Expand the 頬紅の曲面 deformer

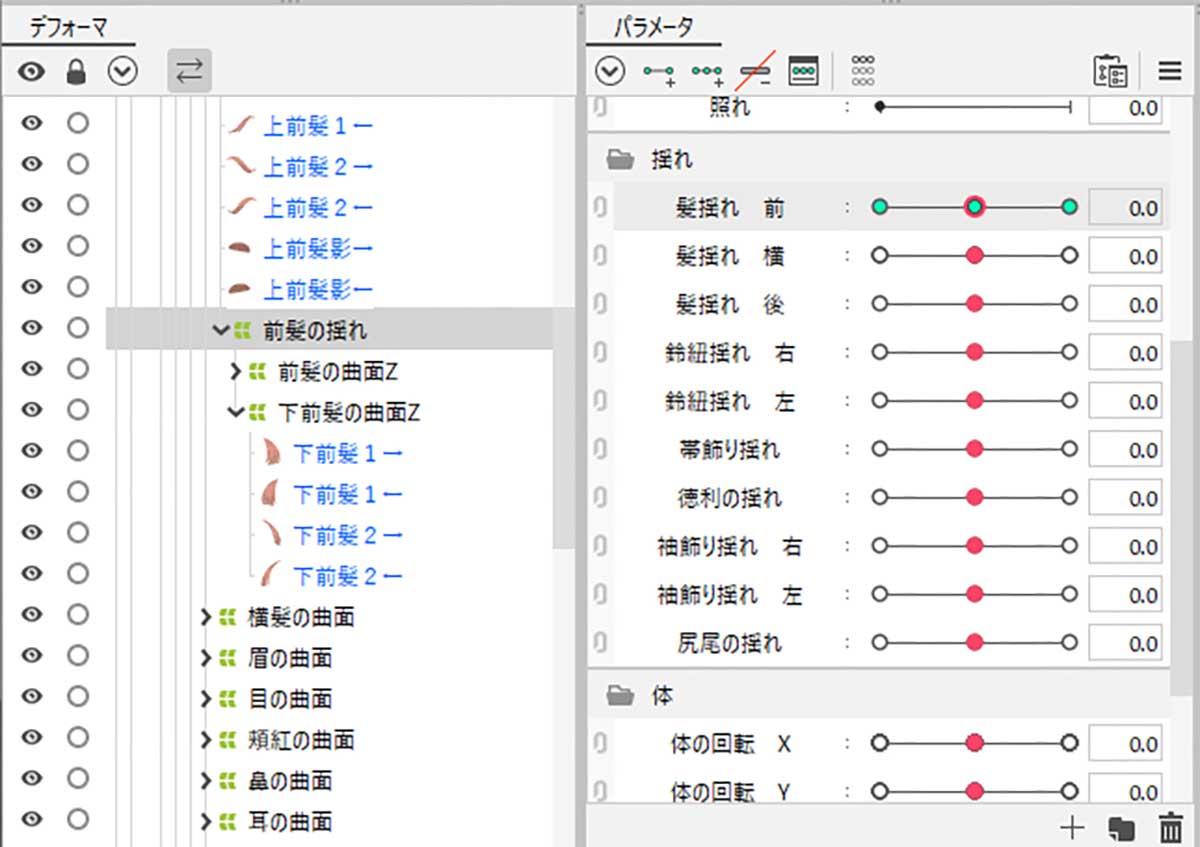[206, 740]
